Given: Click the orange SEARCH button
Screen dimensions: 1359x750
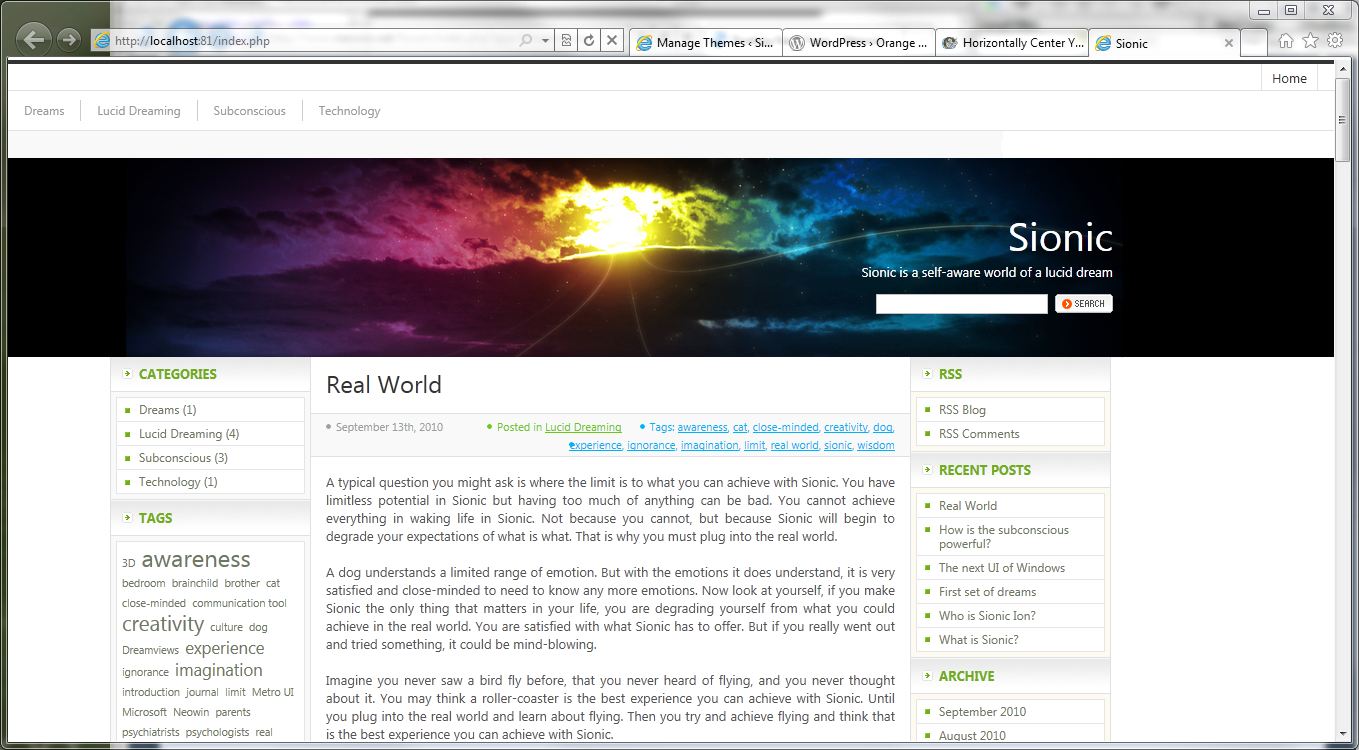Looking at the screenshot, I should [x=1084, y=304].
